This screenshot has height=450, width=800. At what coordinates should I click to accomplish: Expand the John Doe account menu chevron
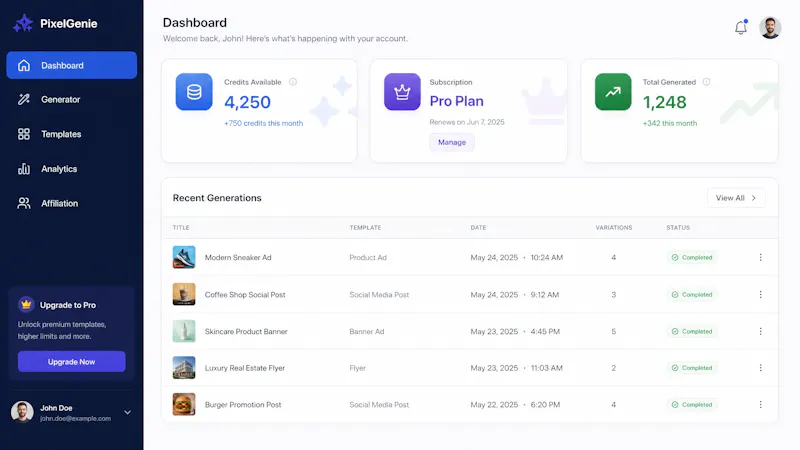pos(128,412)
